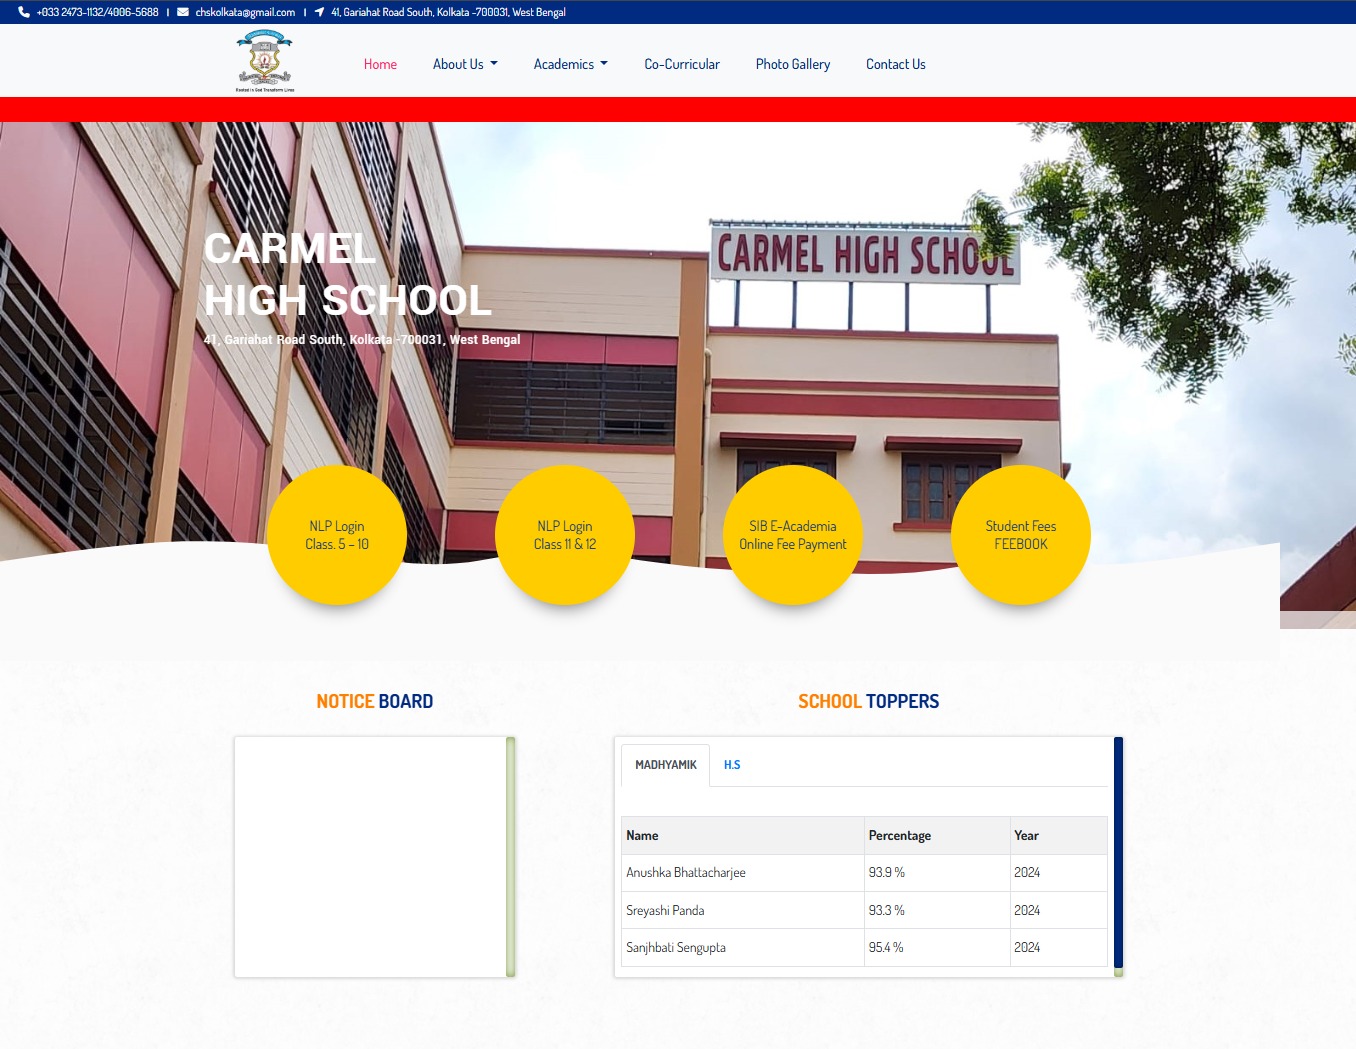Open NLP Login Class 5–10 circle
1356x1049 pixels.
click(337, 535)
